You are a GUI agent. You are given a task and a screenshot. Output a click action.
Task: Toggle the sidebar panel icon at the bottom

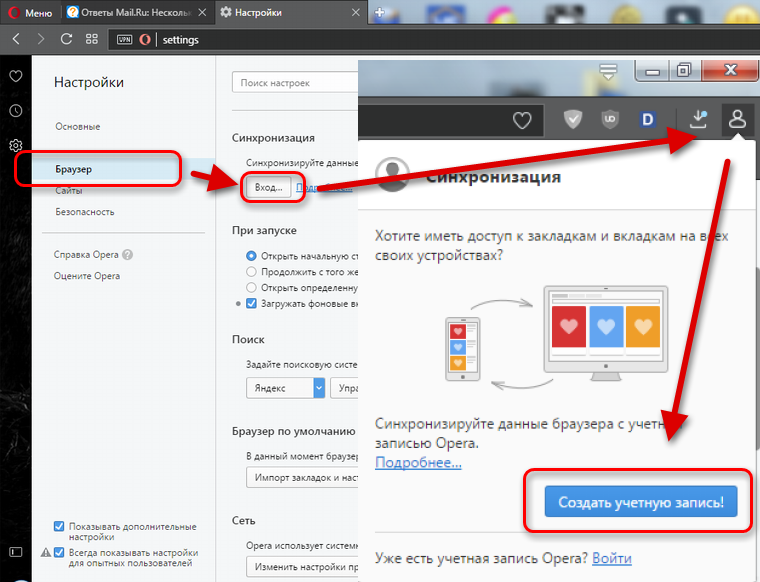[x=16, y=552]
